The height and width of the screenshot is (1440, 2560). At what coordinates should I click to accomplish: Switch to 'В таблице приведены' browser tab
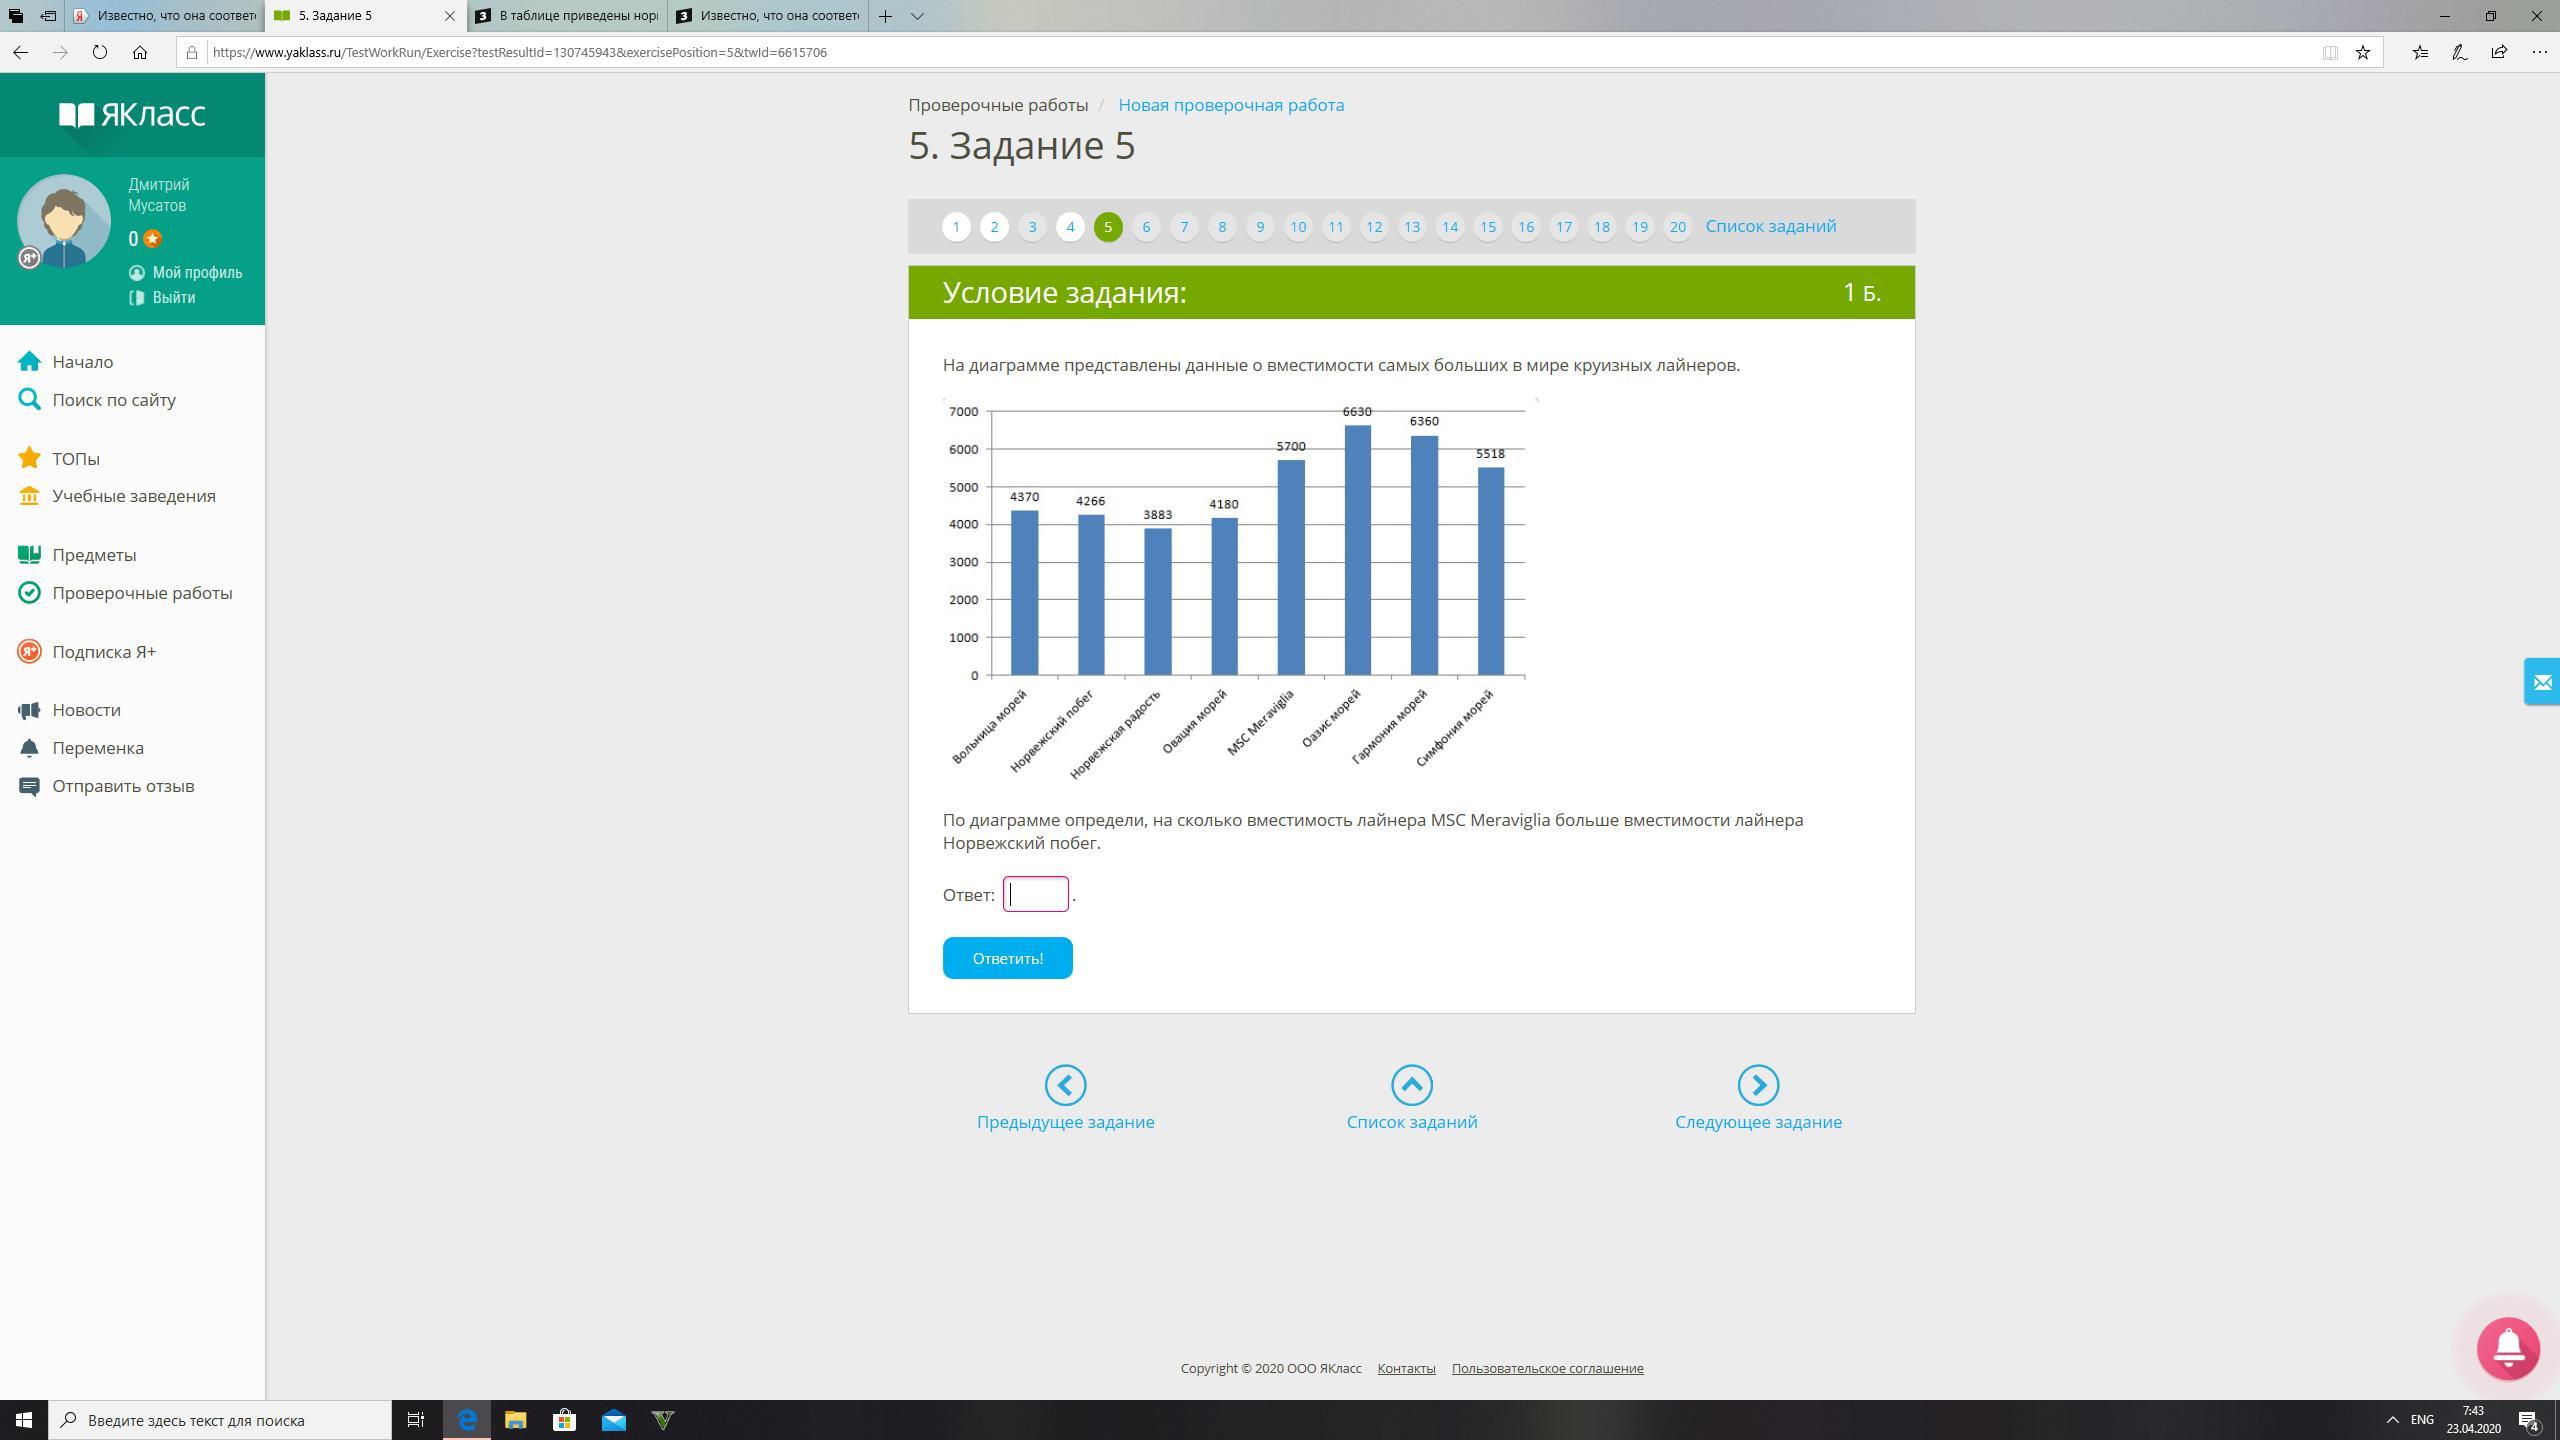pyautogui.click(x=566, y=16)
